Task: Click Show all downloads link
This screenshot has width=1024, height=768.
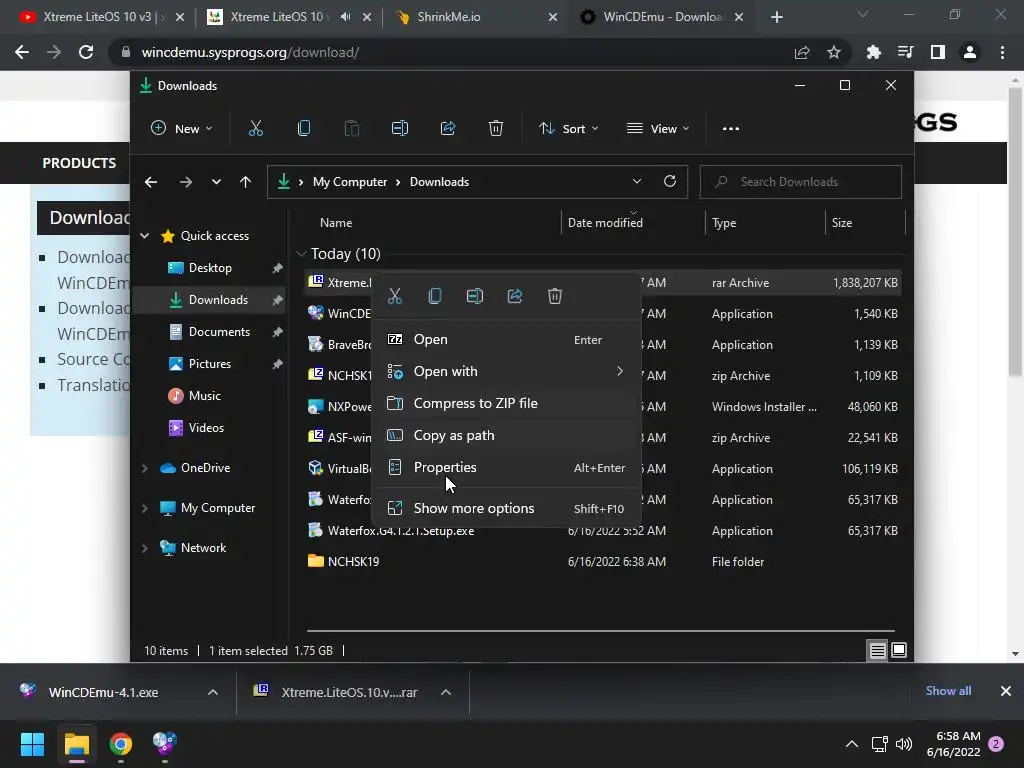Action: click(948, 691)
